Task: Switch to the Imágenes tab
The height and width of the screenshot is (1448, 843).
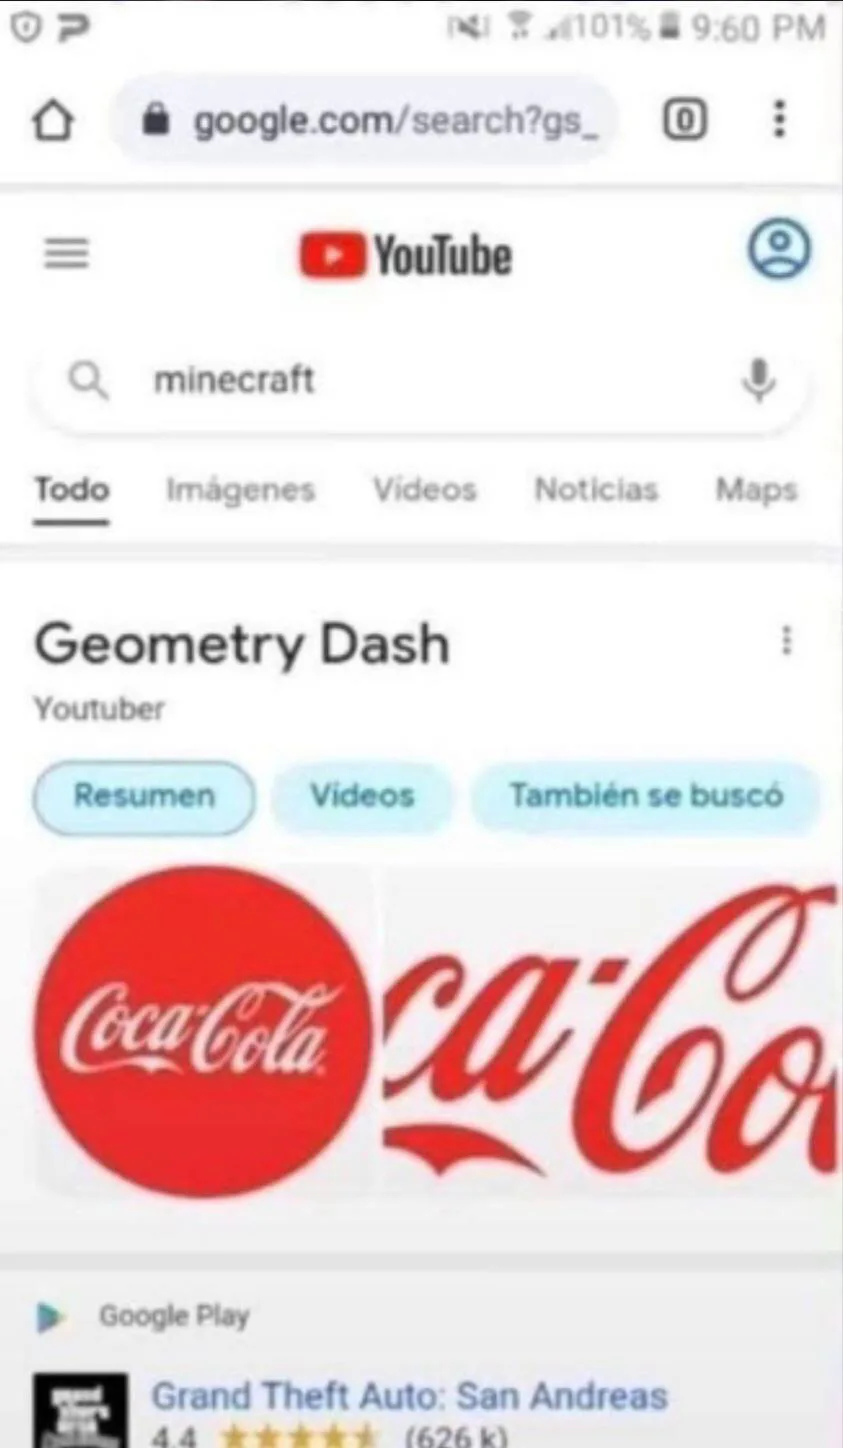Action: tap(240, 490)
